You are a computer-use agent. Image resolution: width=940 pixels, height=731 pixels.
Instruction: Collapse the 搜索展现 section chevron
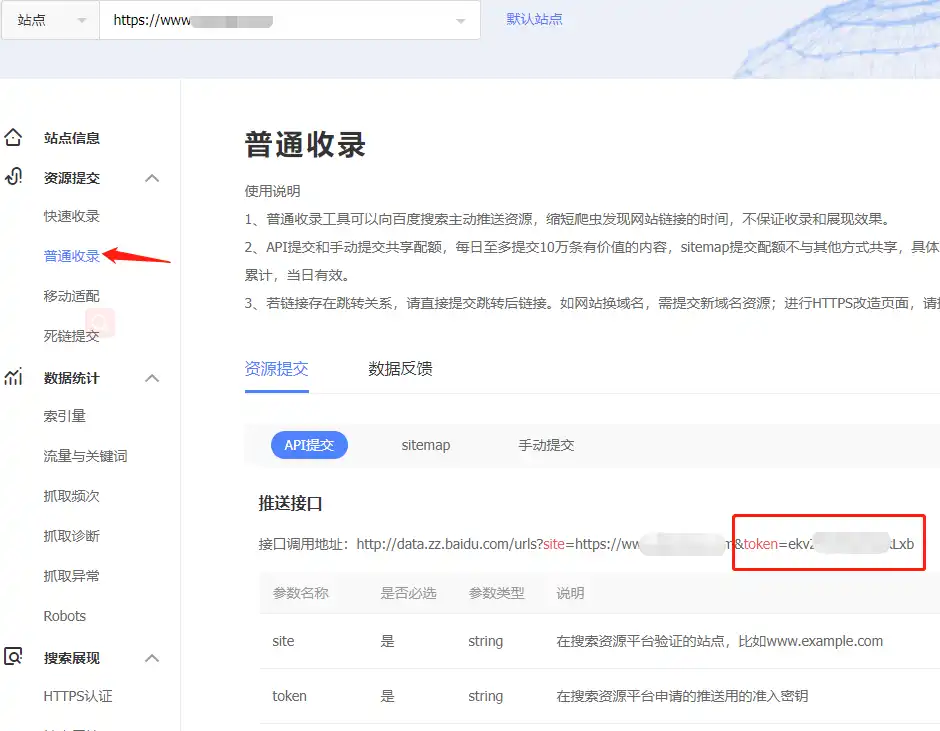coord(152,658)
